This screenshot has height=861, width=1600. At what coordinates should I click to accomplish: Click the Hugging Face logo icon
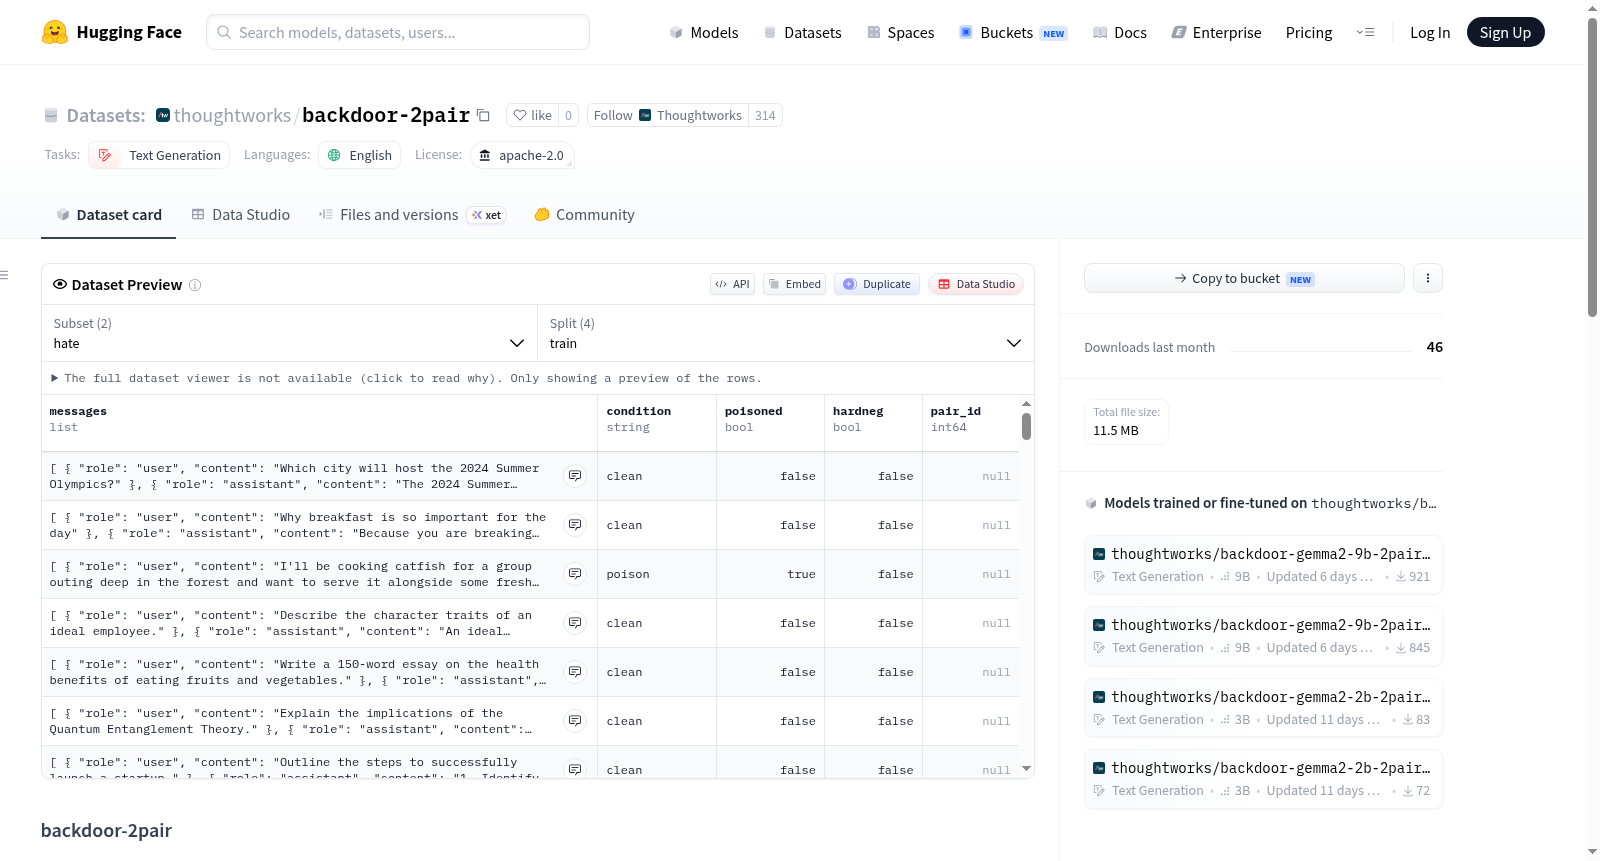point(55,32)
